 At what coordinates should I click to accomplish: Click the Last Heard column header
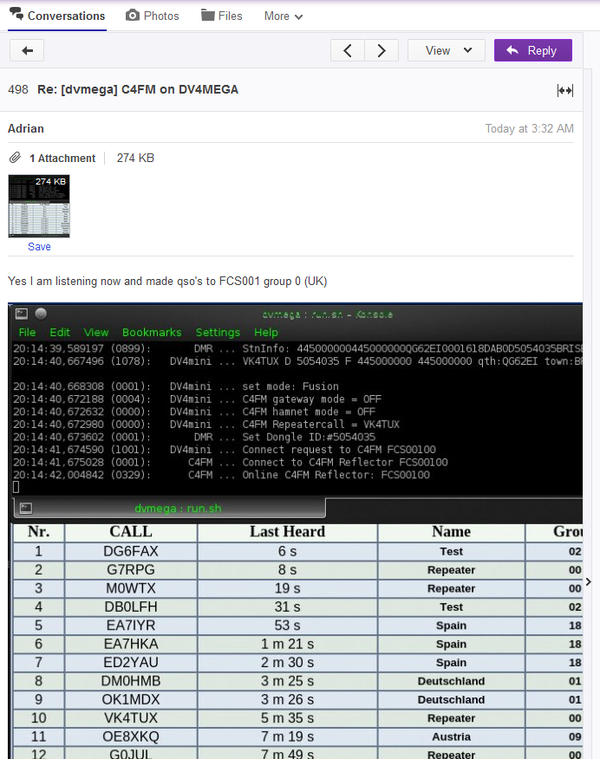point(287,531)
